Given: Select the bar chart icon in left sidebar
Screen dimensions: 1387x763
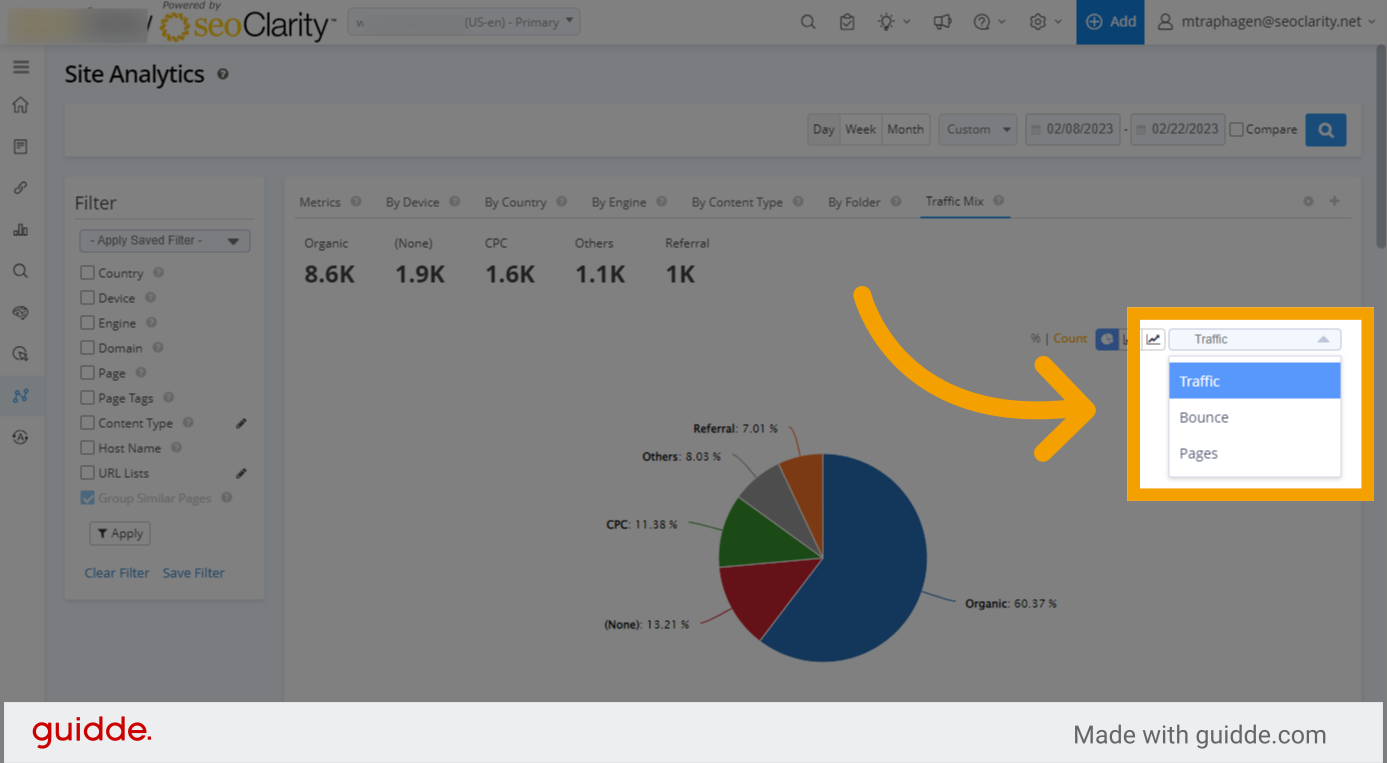Looking at the screenshot, I should (x=22, y=229).
